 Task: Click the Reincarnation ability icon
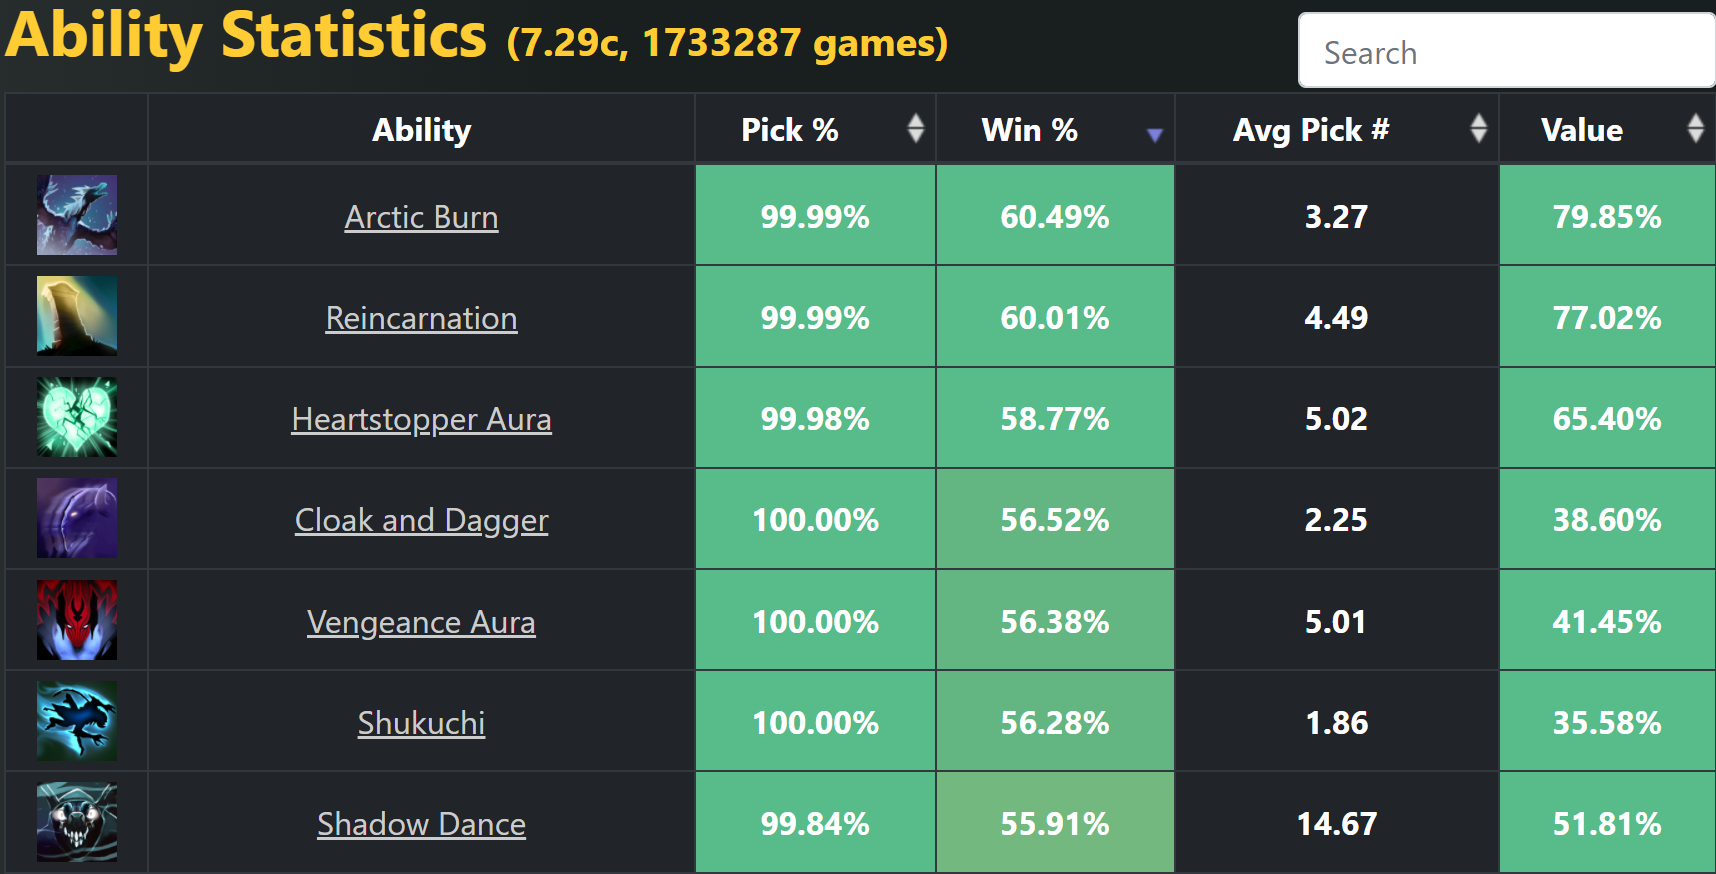tap(77, 316)
